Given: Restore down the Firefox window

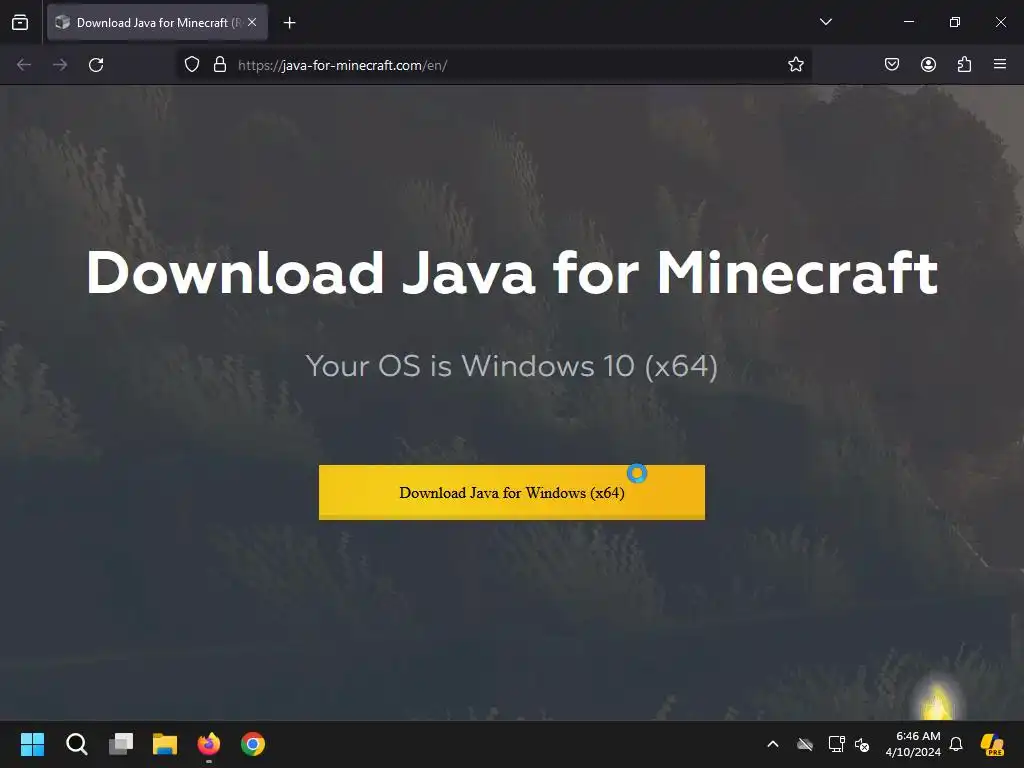Looking at the screenshot, I should pyautogui.click(x=955, y=22).
